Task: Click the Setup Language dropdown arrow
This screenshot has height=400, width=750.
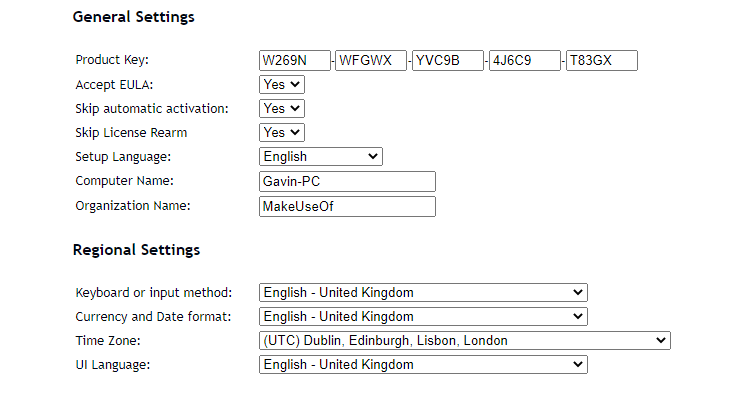Action: tap(373, 157)
